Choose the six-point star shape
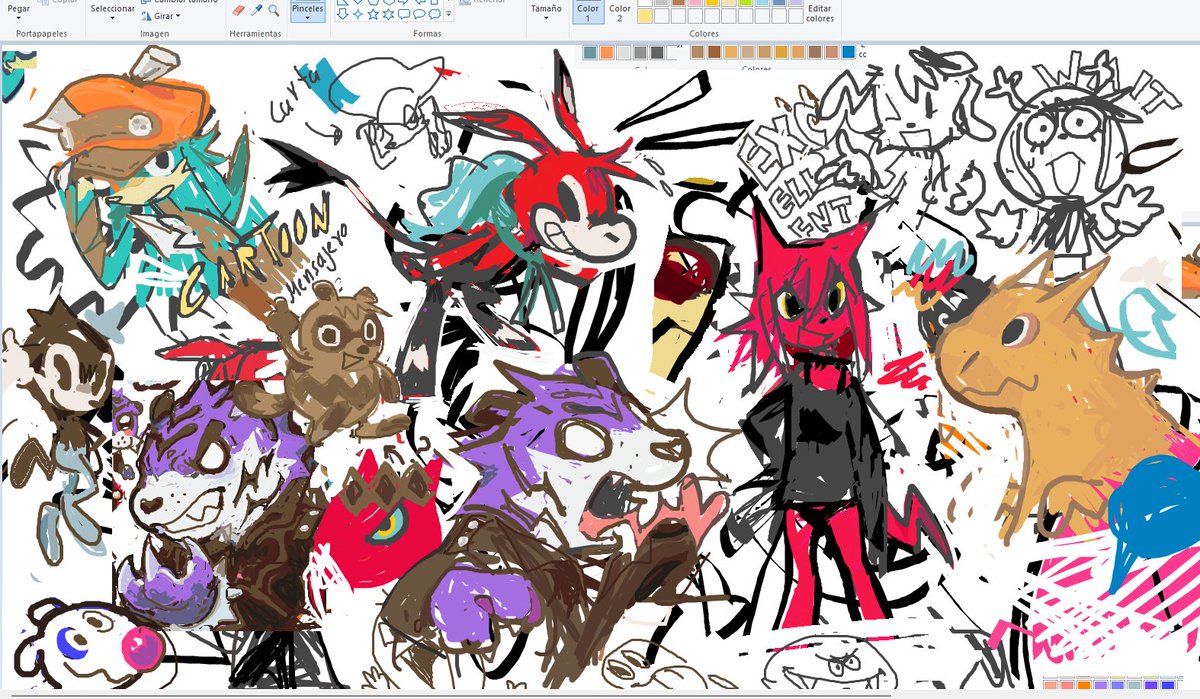Image resolution: width=1200 pixels, height=699 pixels. click(388, 14)
